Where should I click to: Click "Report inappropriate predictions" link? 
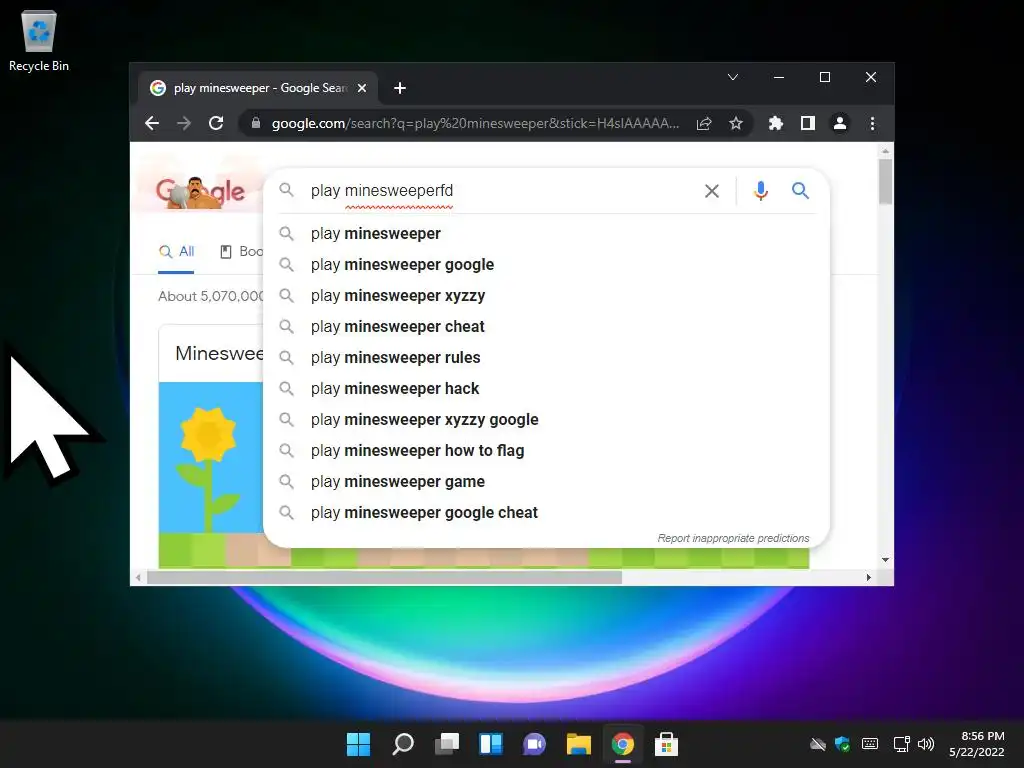[733, 538]
